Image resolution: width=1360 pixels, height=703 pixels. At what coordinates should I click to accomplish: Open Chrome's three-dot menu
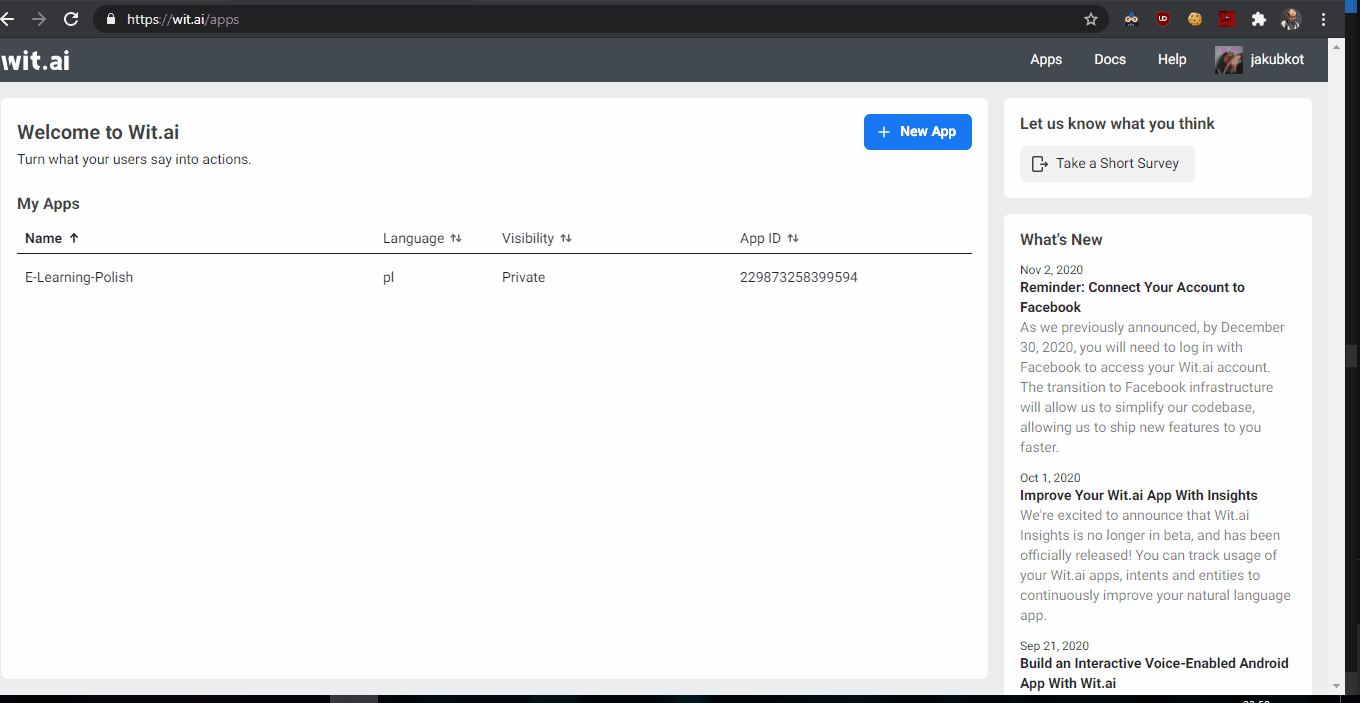click(x=1323, y=19)
